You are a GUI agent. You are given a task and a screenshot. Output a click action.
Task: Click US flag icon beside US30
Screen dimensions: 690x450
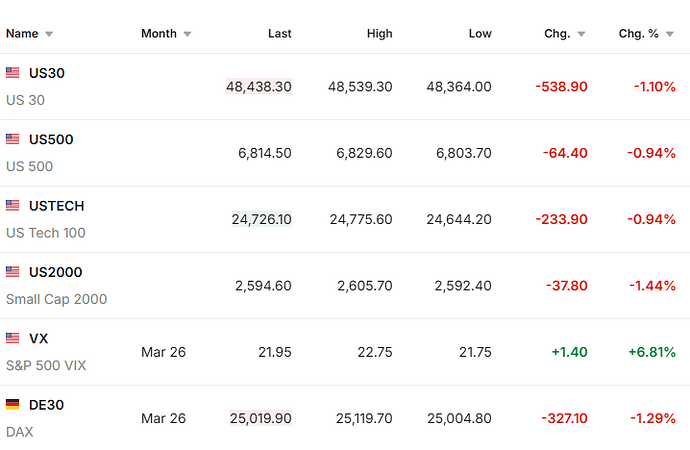(12, 73)
